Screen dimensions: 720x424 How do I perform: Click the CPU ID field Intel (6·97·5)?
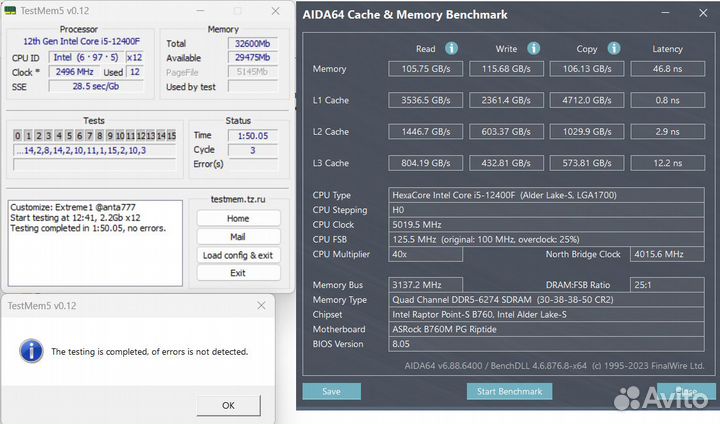tap(86, 57)
